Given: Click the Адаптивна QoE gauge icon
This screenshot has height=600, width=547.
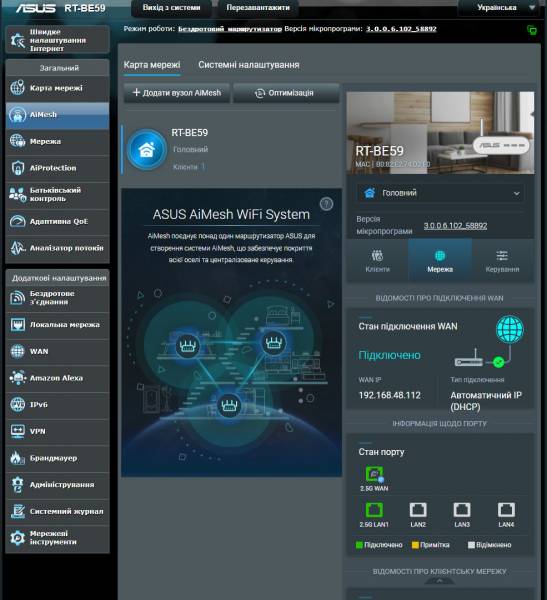Looking at the screenshot, I should click(x=17, y=221).
